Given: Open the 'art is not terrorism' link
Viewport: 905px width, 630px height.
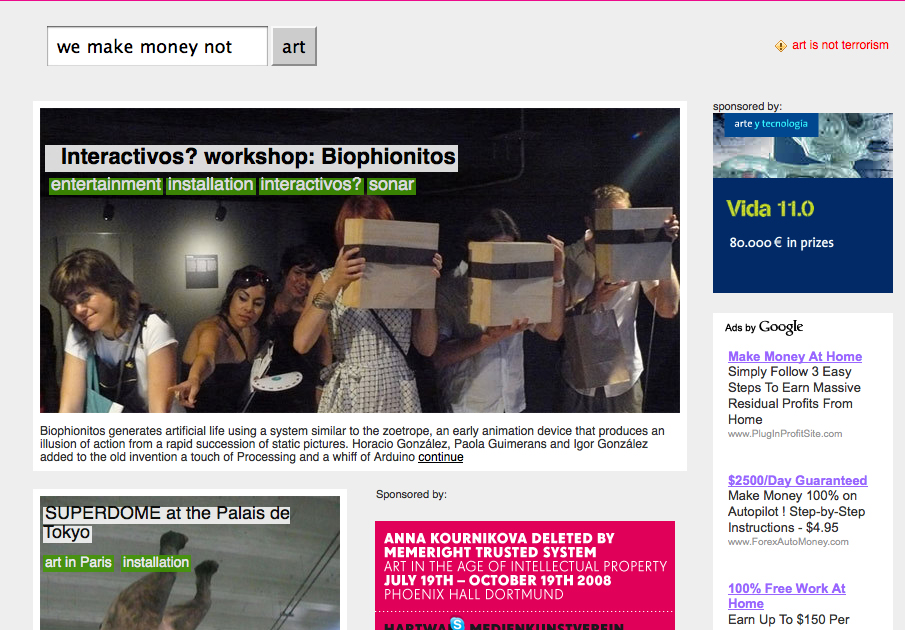Looking at the screenshot, I should click(x=840, y=45).
